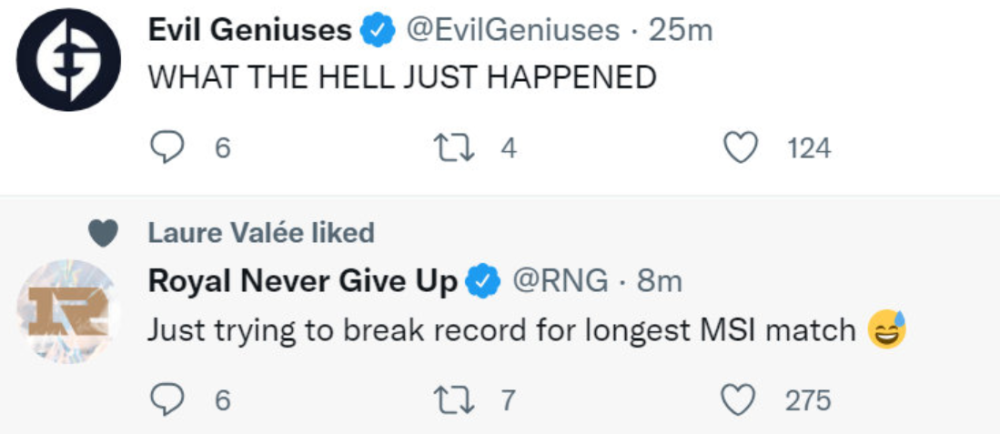Click the Evil Geniuses display name

point(249,31)
